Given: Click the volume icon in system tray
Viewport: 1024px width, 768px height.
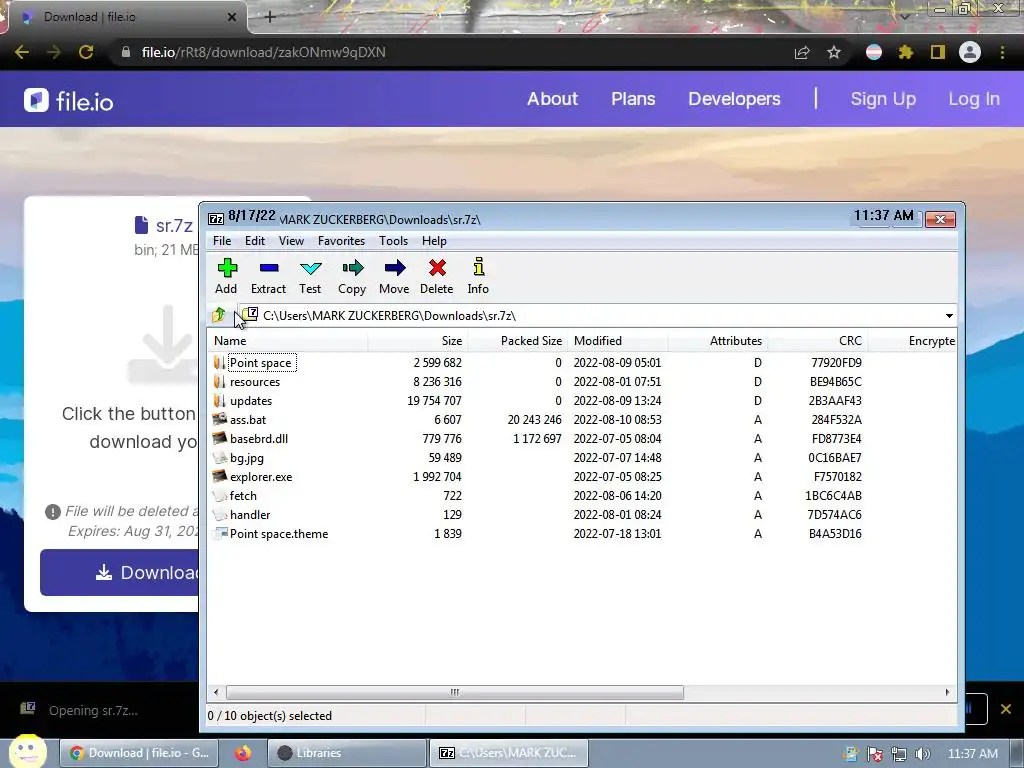Looking at the screenshot, I should pyautogui.click(x=922, y=754).
